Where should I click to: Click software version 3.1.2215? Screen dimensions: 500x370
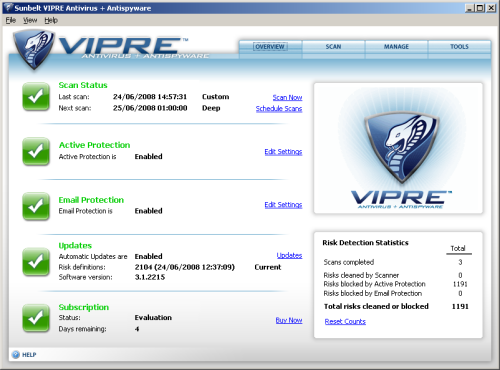coord(150,277)
